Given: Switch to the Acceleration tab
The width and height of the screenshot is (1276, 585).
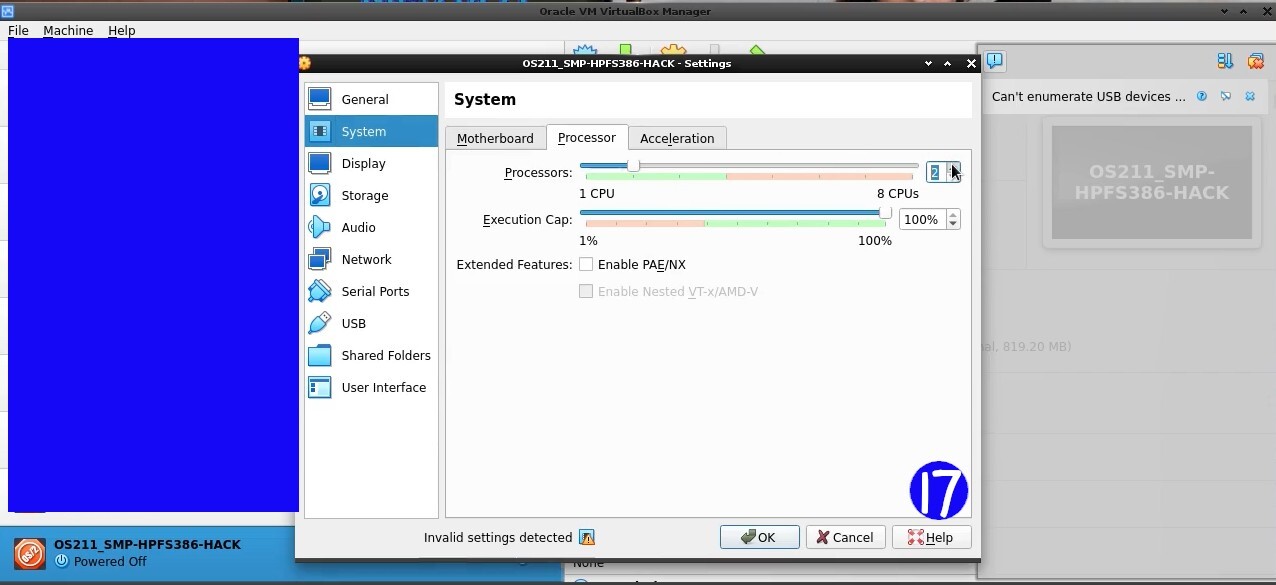Looking at the screenshot, I should 677,138.
